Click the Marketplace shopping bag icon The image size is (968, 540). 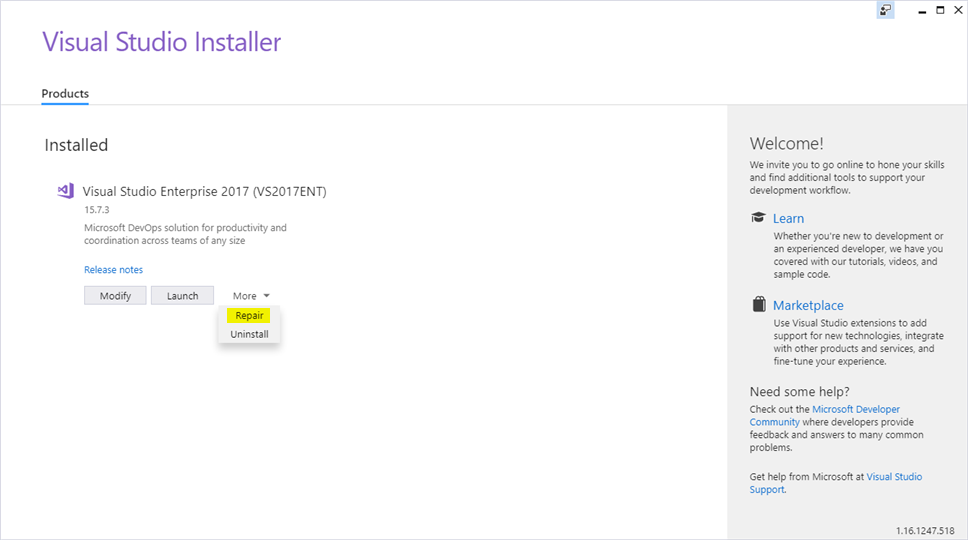click(759, 304)
